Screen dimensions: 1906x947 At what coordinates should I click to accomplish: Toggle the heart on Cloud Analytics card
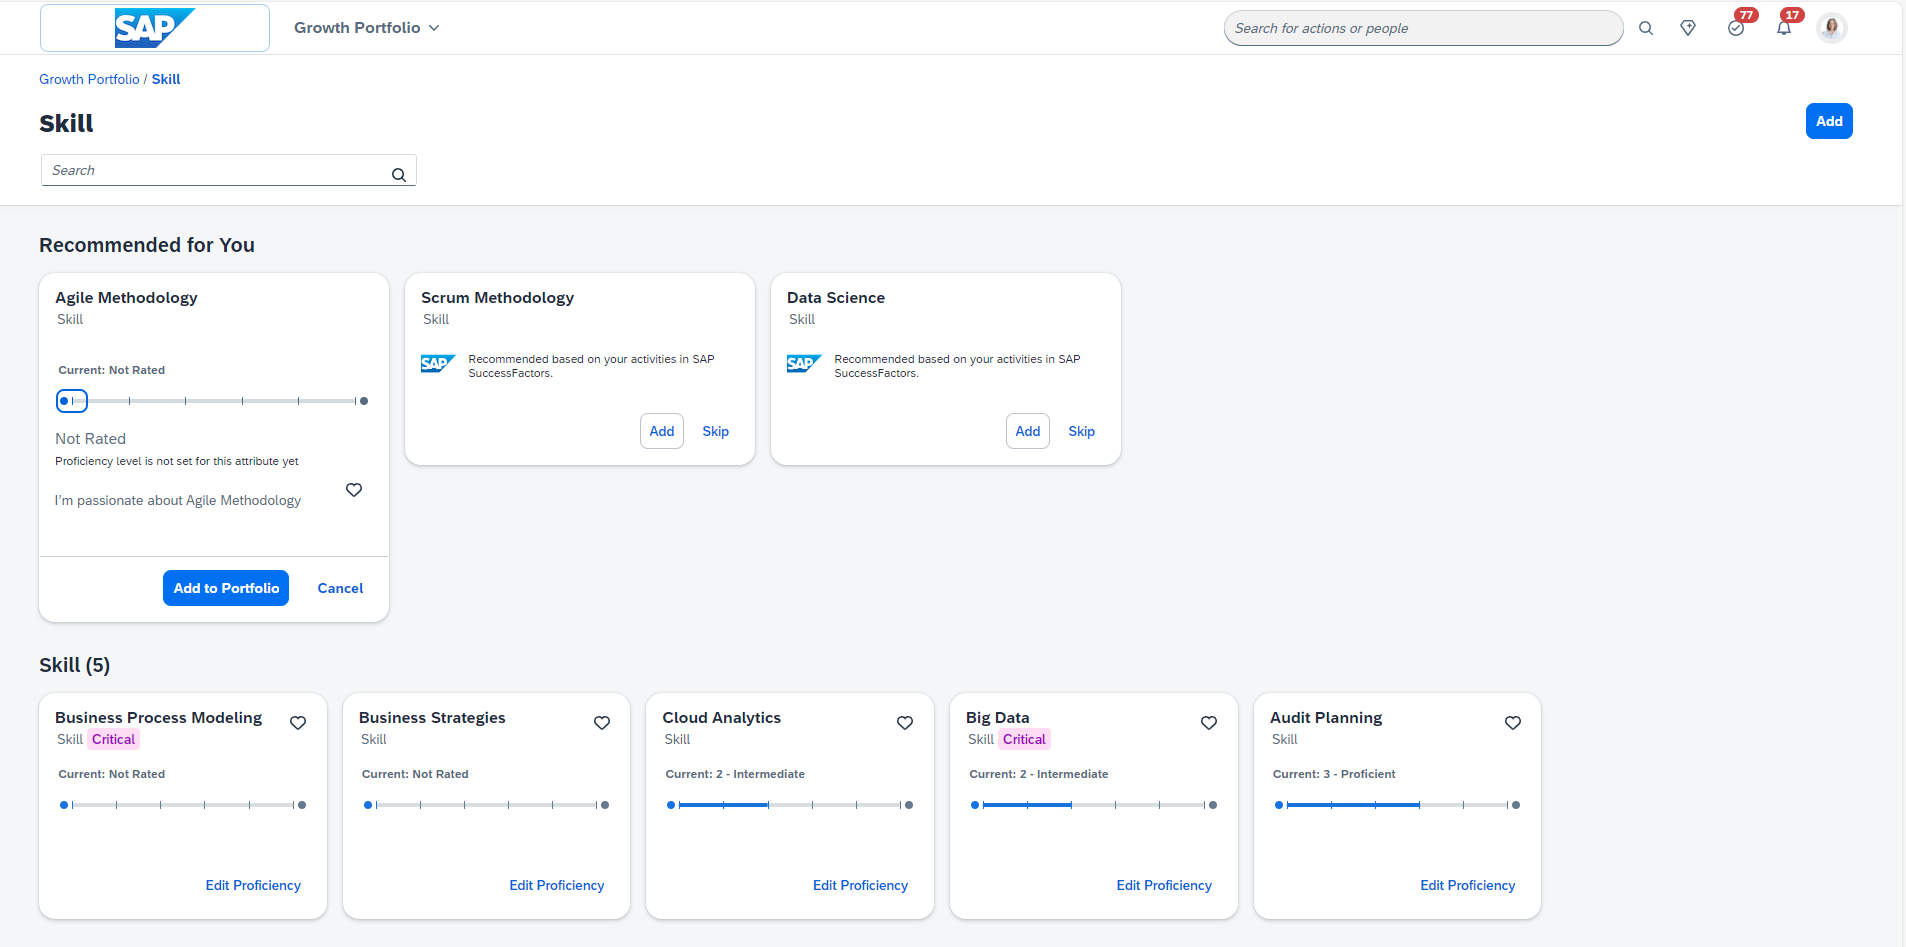905,723
